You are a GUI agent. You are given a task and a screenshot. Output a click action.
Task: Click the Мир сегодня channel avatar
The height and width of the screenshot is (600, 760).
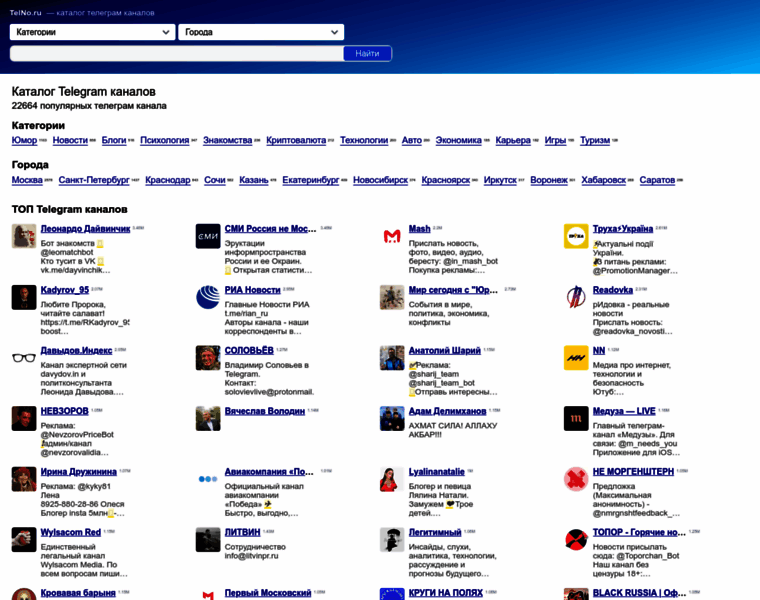click(392, 297)
